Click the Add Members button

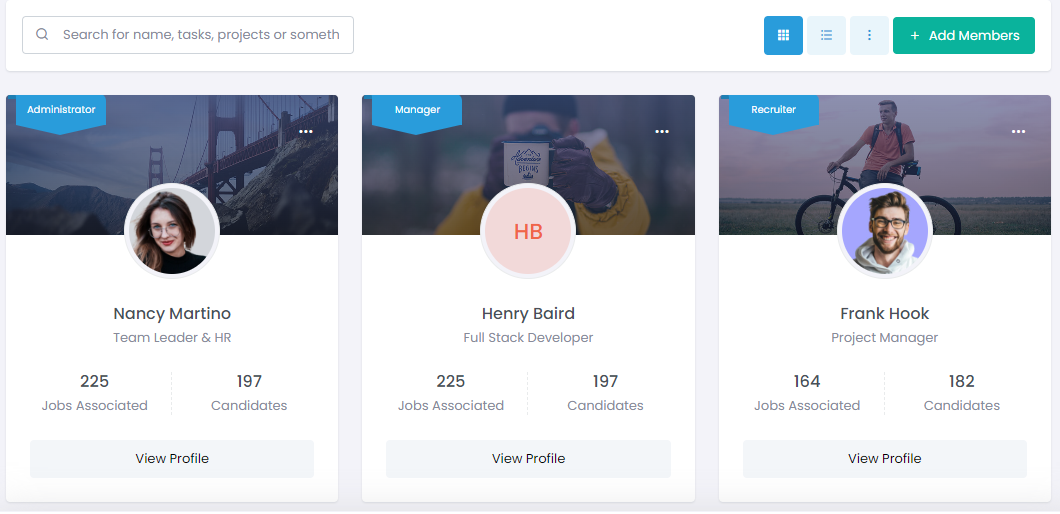point(963,35)
